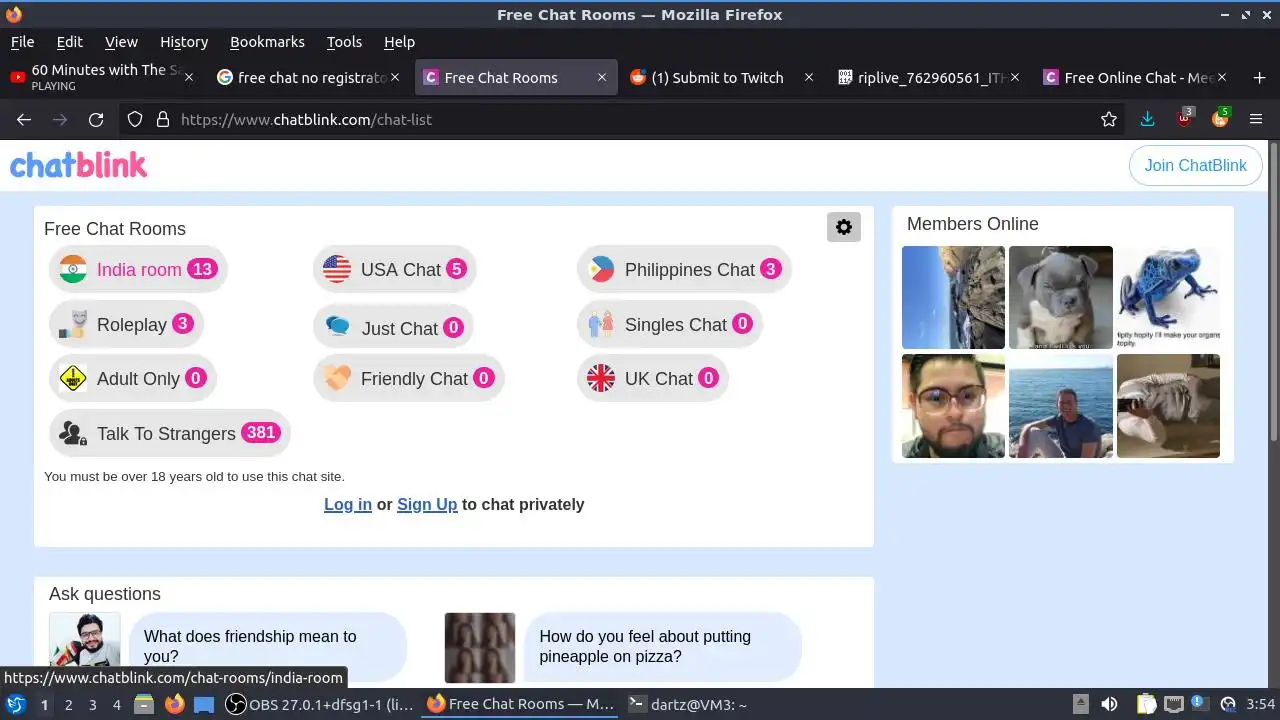This screenshot has width=1280, height=720.
Task: Open the taskbar start menu bird icon
Action: click(x=16, y=704)
